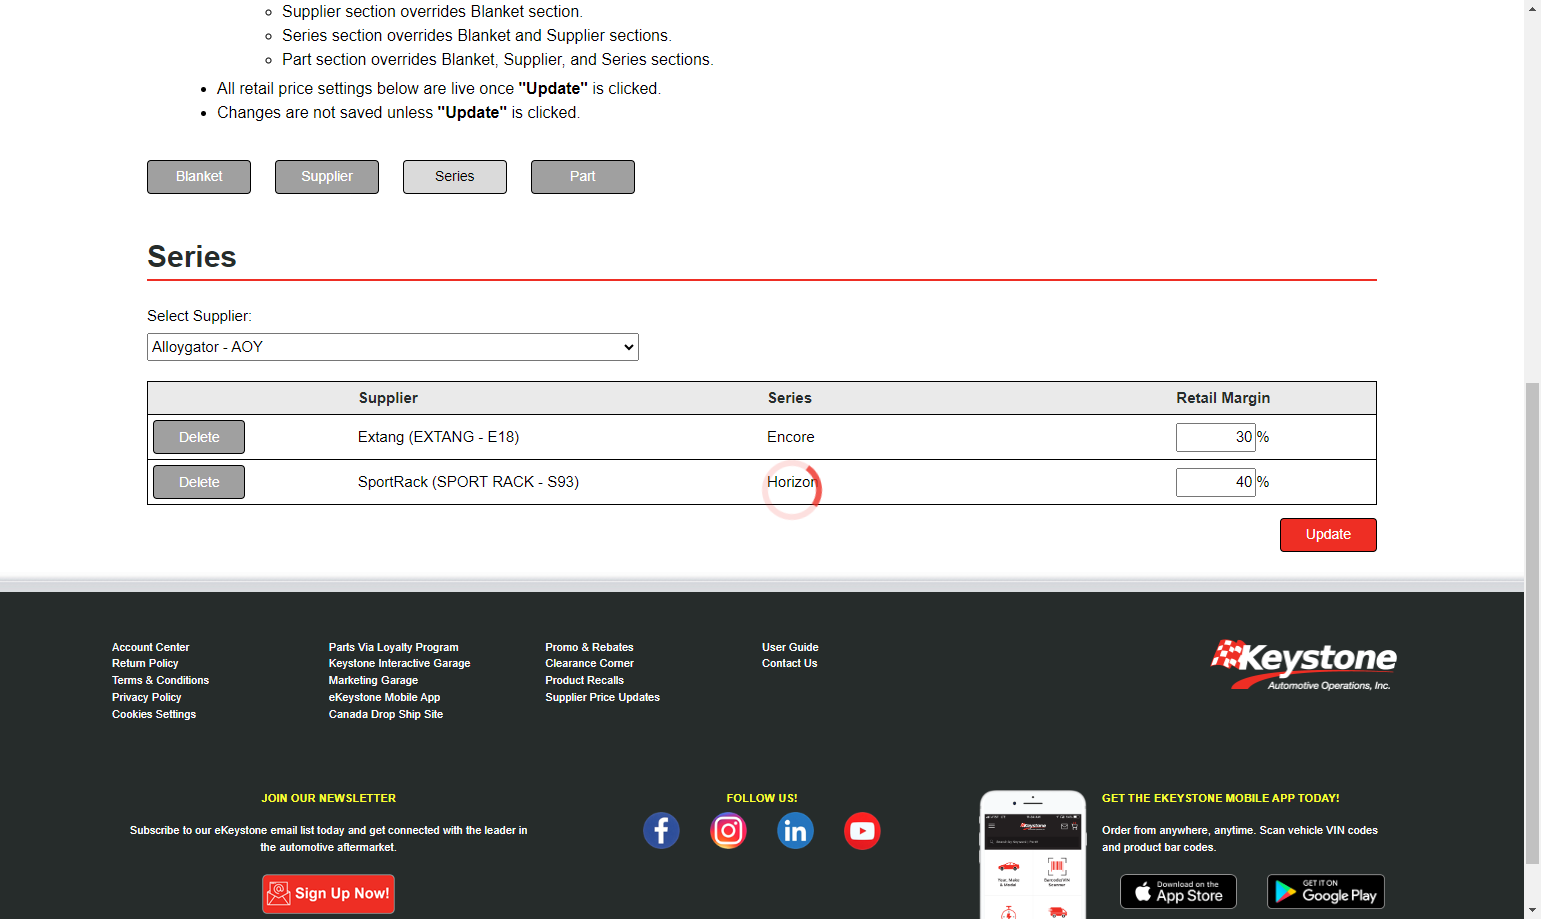Switch to the Part section tab
The width and height of the screenshot is (1541, 919).
tap(583, 177)
